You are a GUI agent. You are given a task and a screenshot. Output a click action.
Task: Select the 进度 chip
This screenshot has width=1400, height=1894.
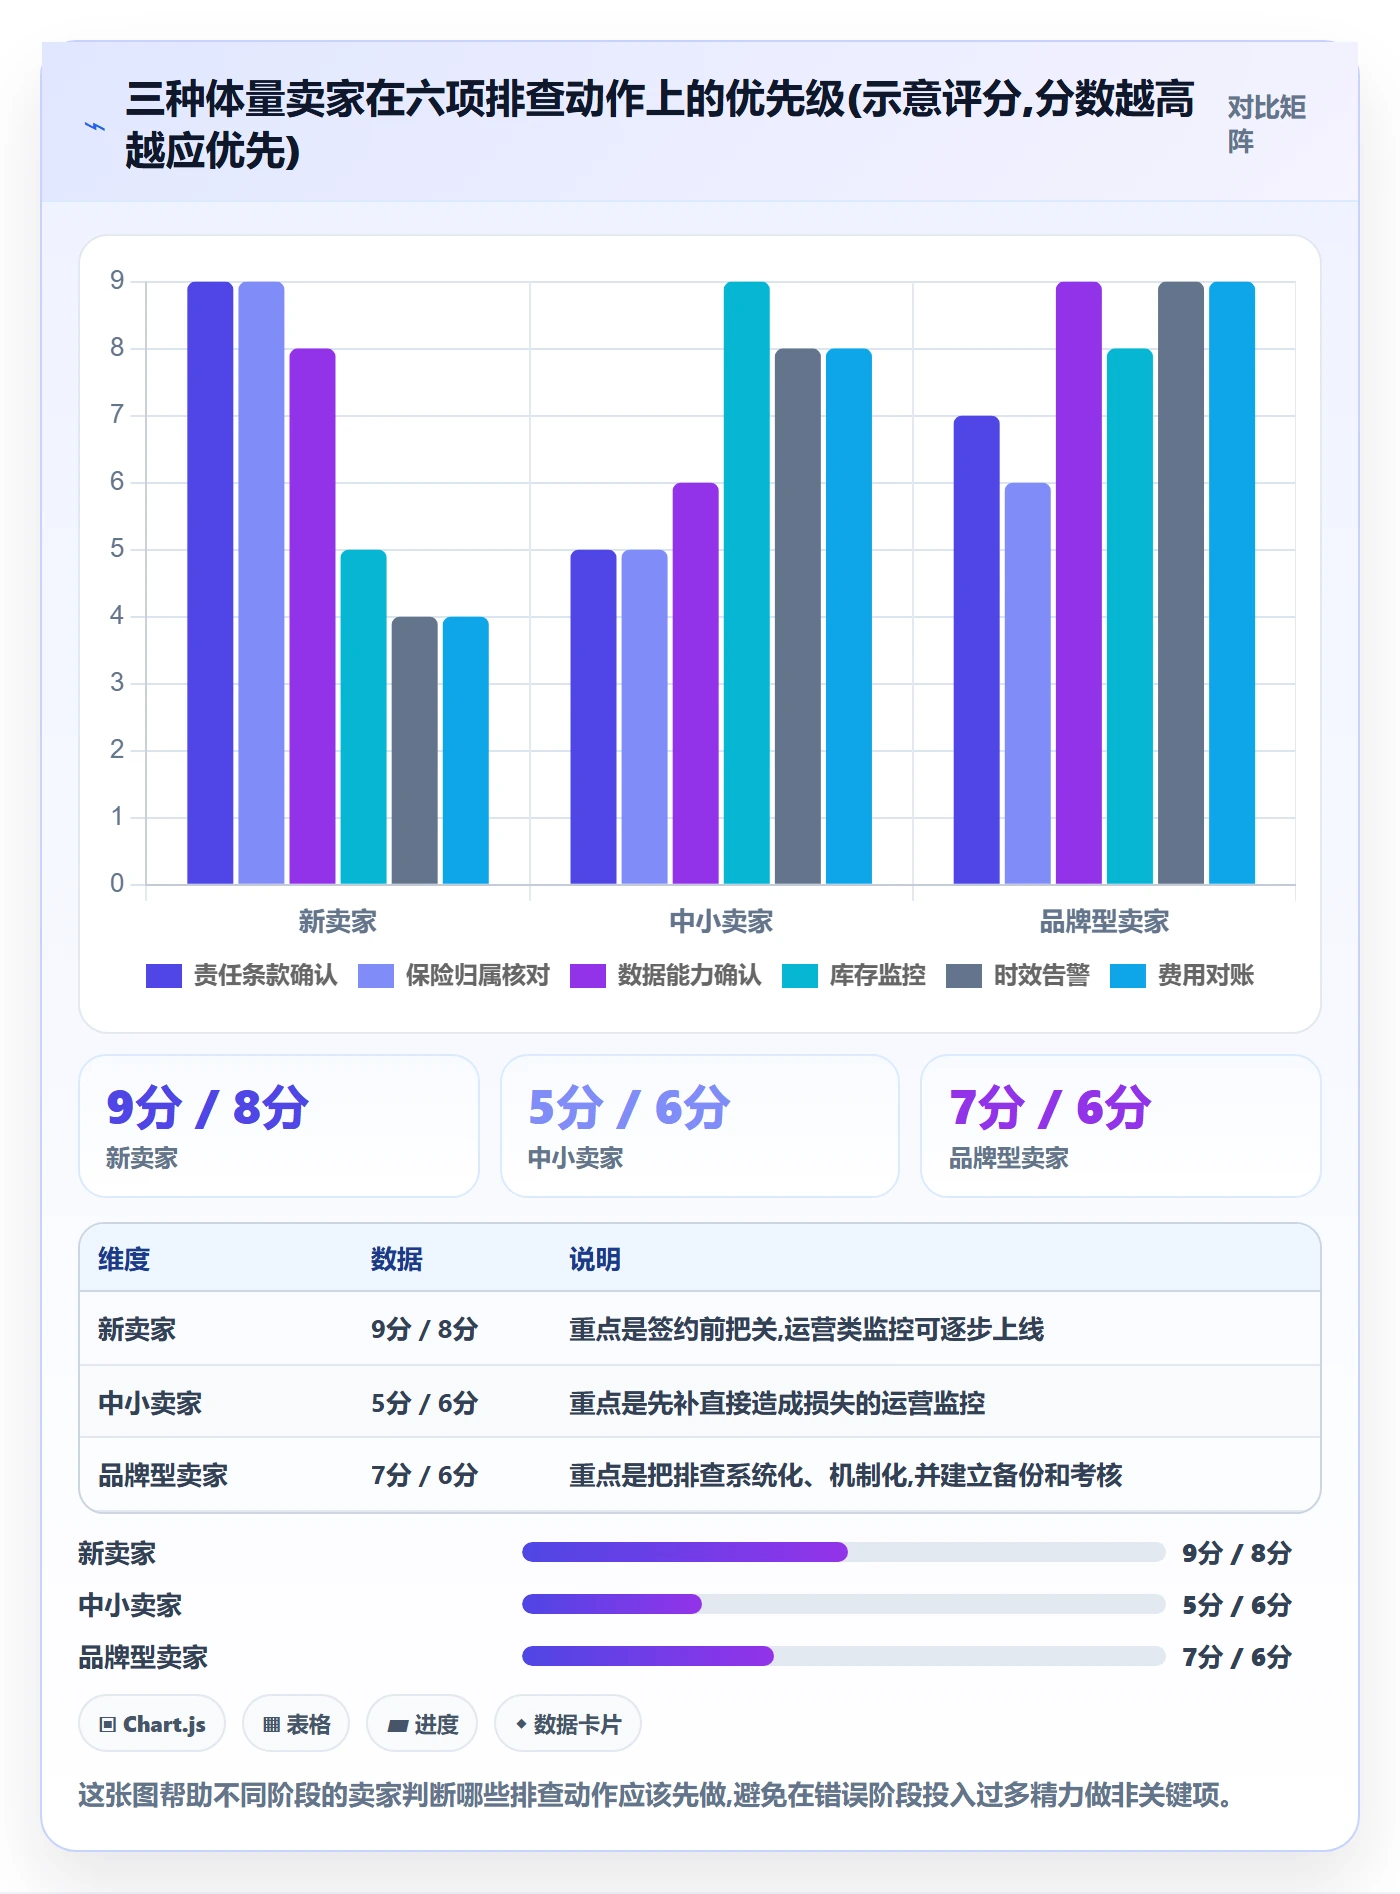[422, 1724]
